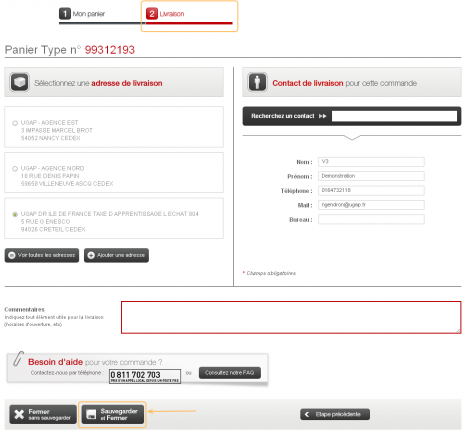This screenshot has width=464, height=430.
Task: Click the plus icon for Ajouter une adresse
Action: (91, 255)
